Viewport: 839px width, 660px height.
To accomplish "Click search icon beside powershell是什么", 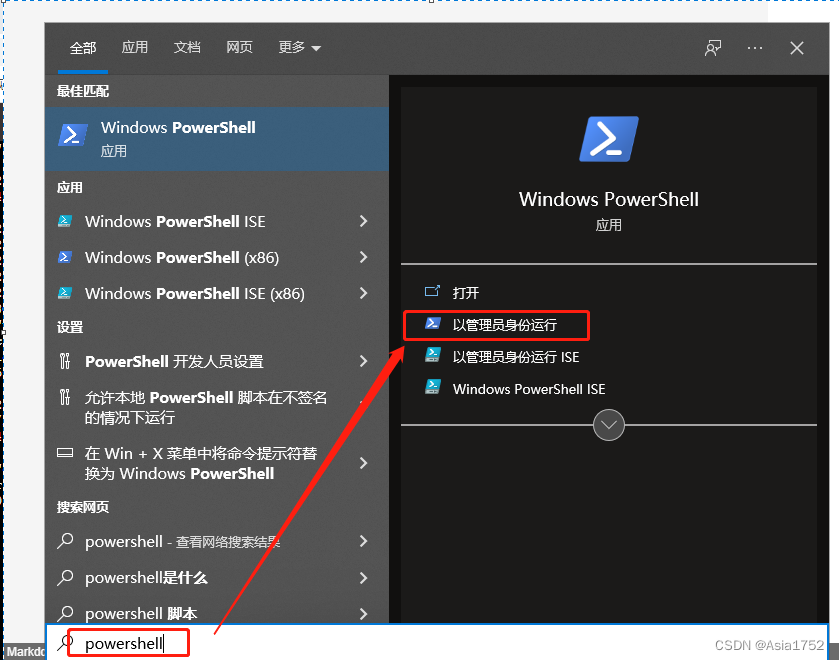I will 65,577.
